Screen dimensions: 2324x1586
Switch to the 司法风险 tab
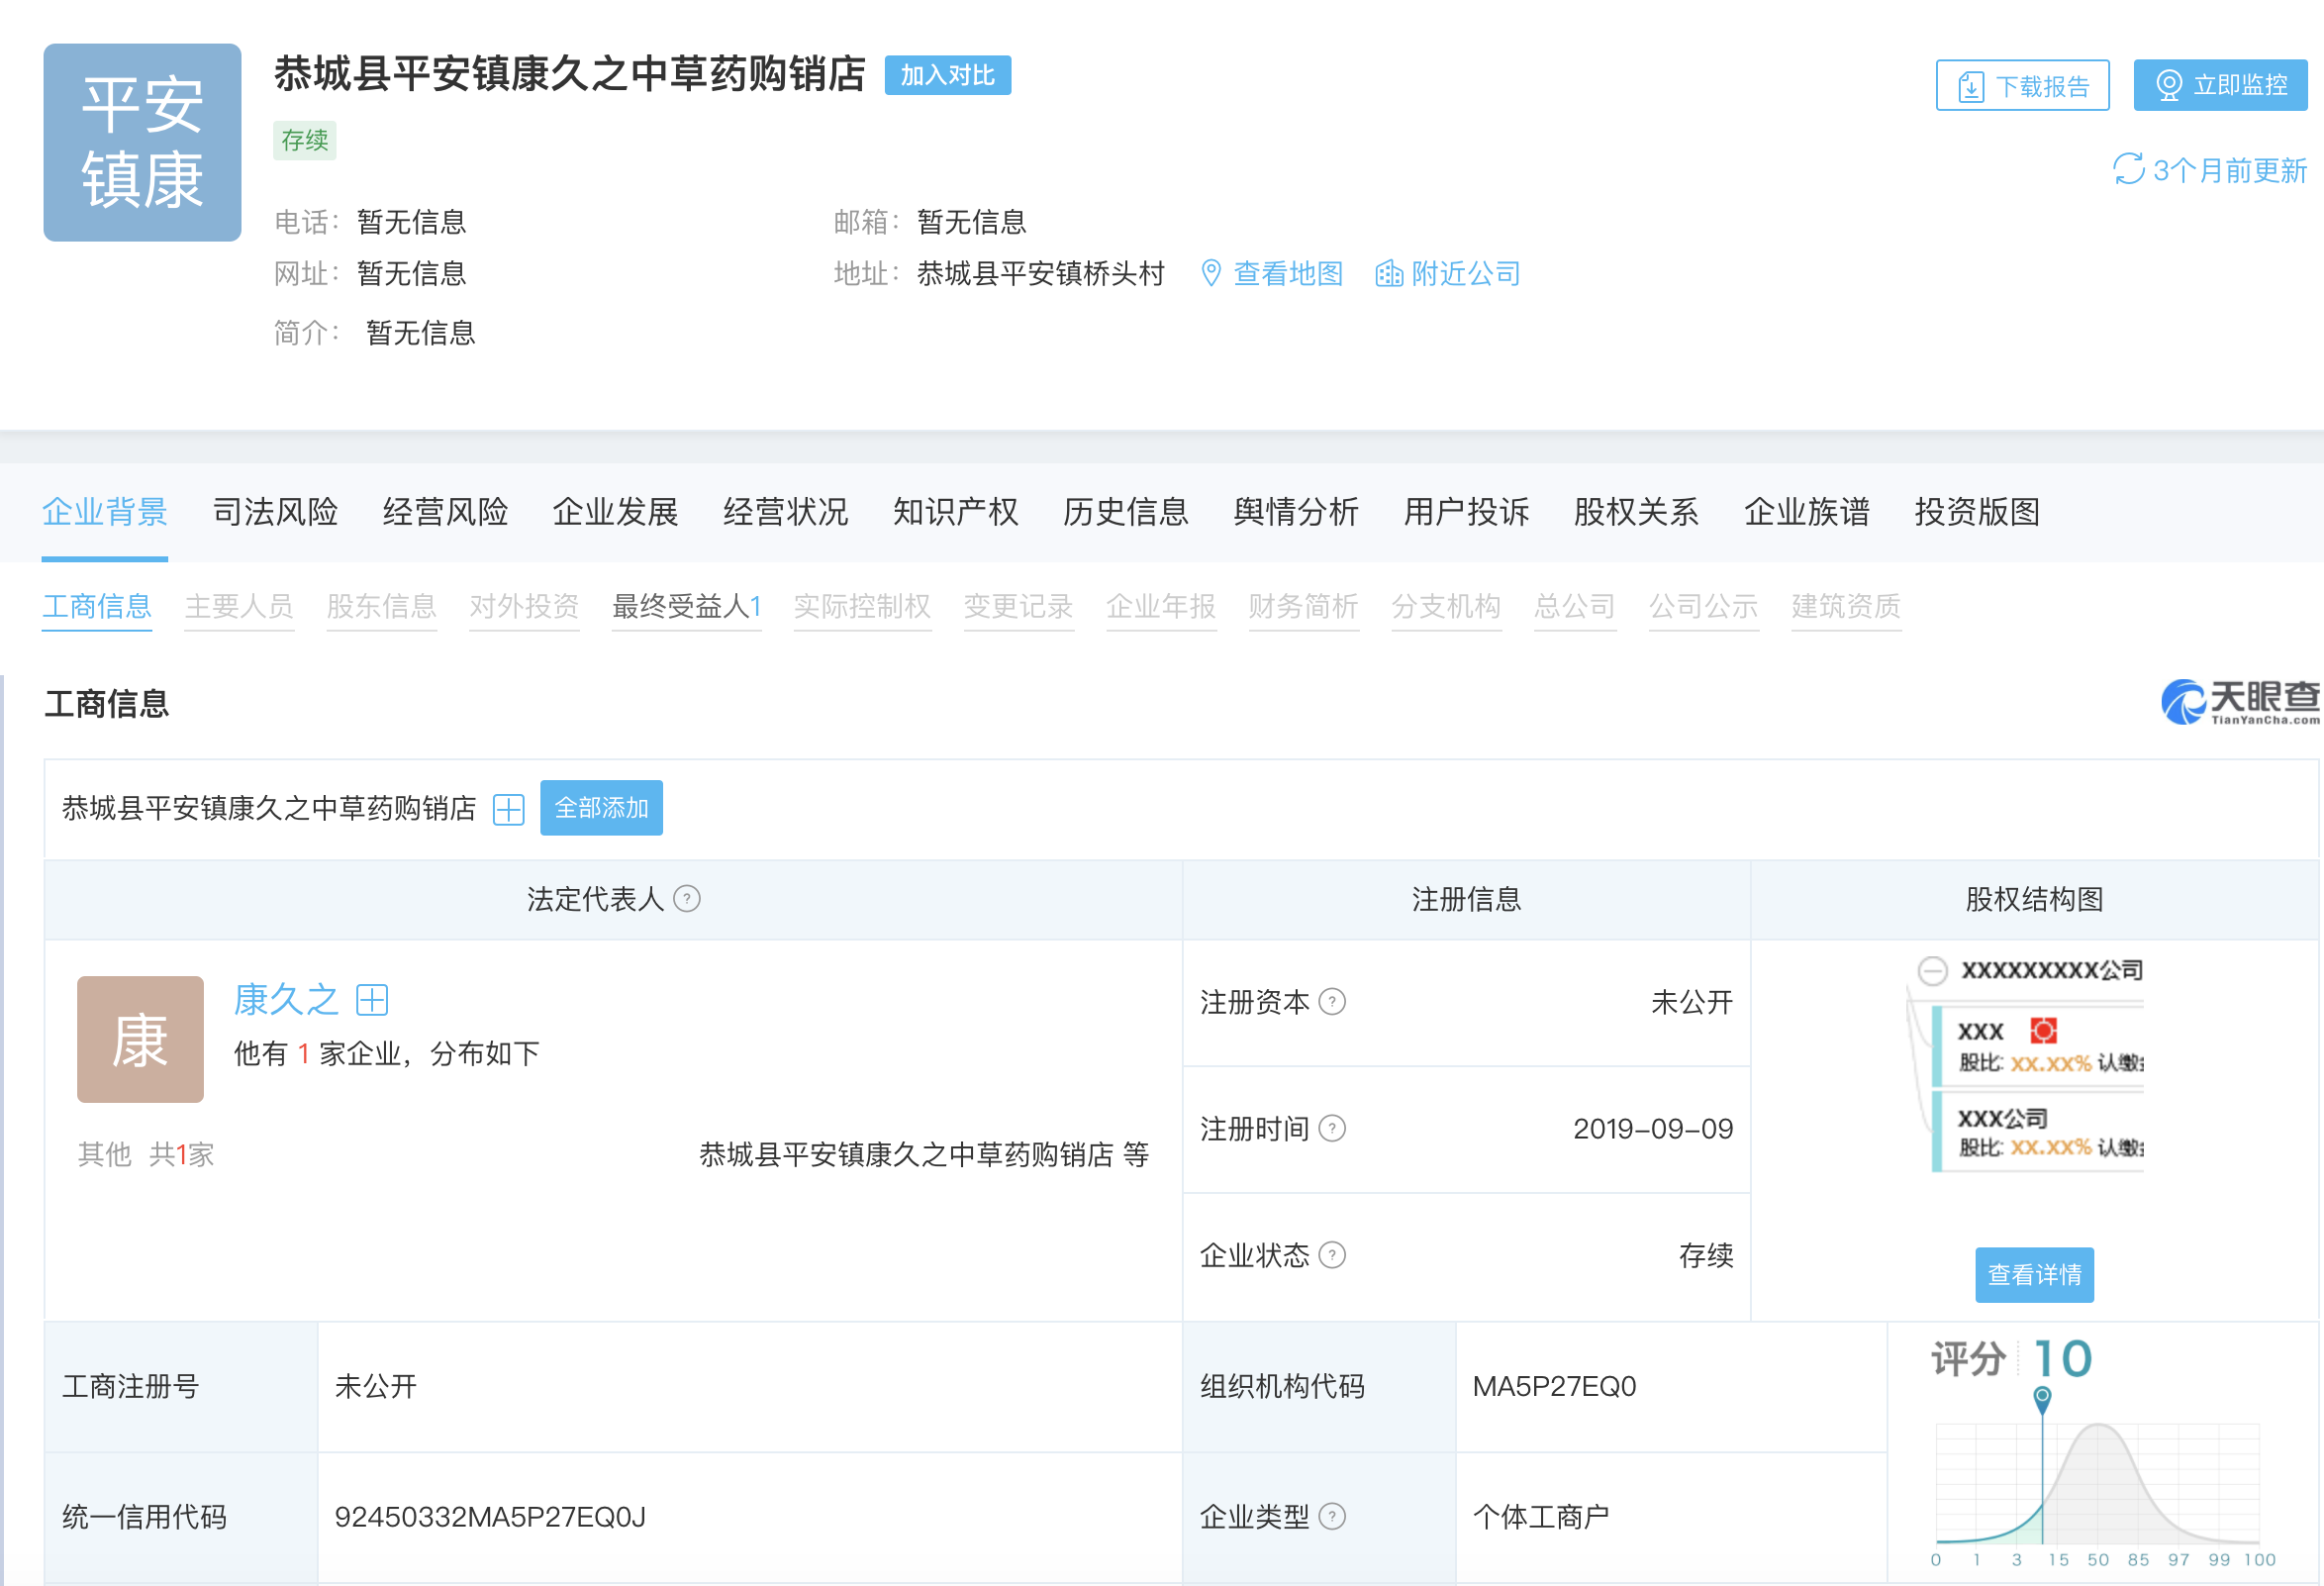point(275,511)
